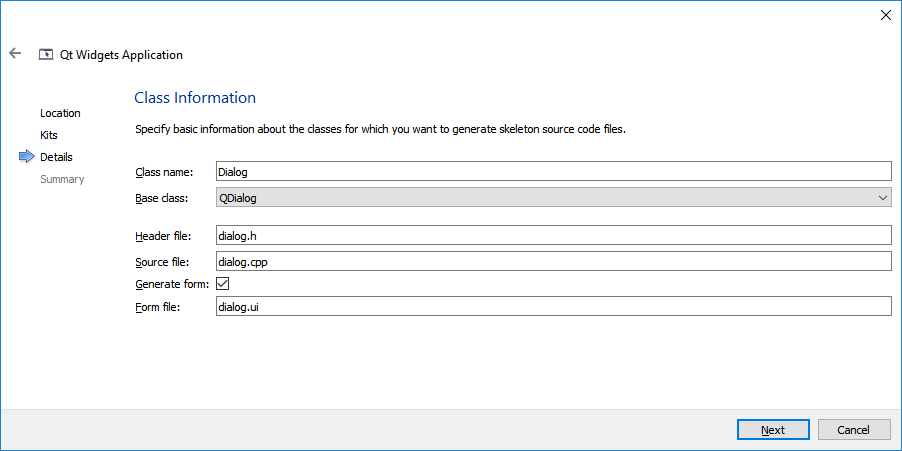The height and width of the screenshot is (451, 902).
Task: Click the Form file label
Action: click(x=158, y=307)
